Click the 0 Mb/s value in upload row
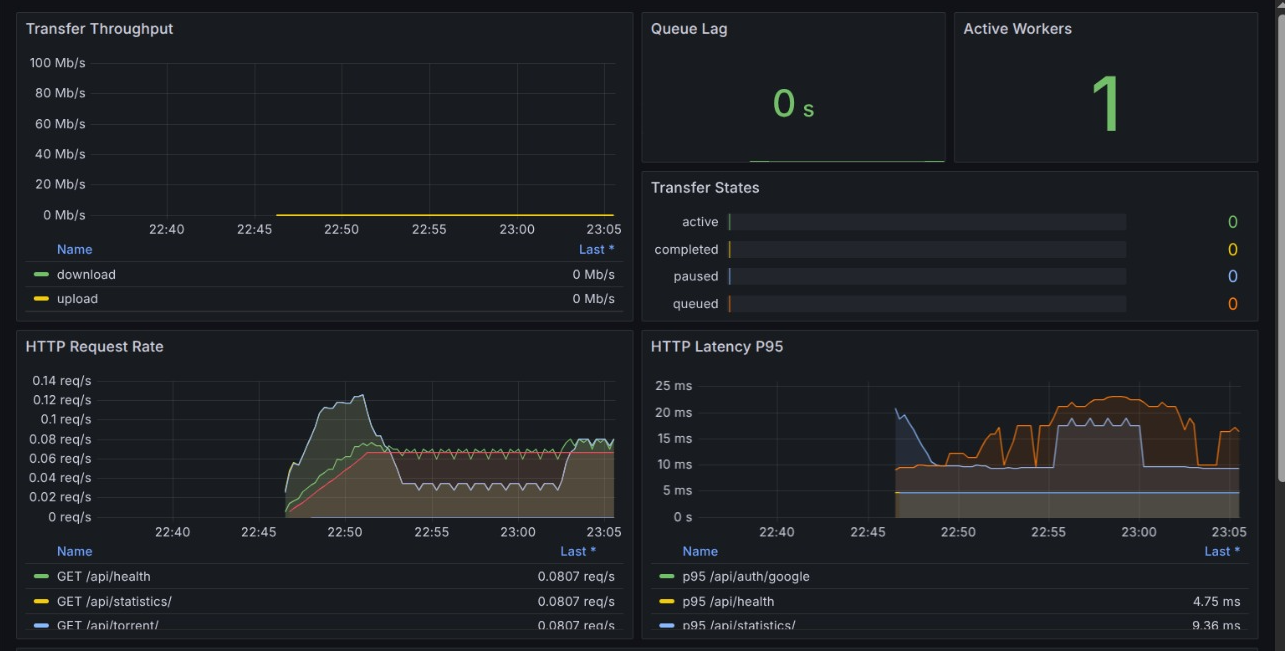Screen dimensions: 1285x651 (x=594, y=299)
